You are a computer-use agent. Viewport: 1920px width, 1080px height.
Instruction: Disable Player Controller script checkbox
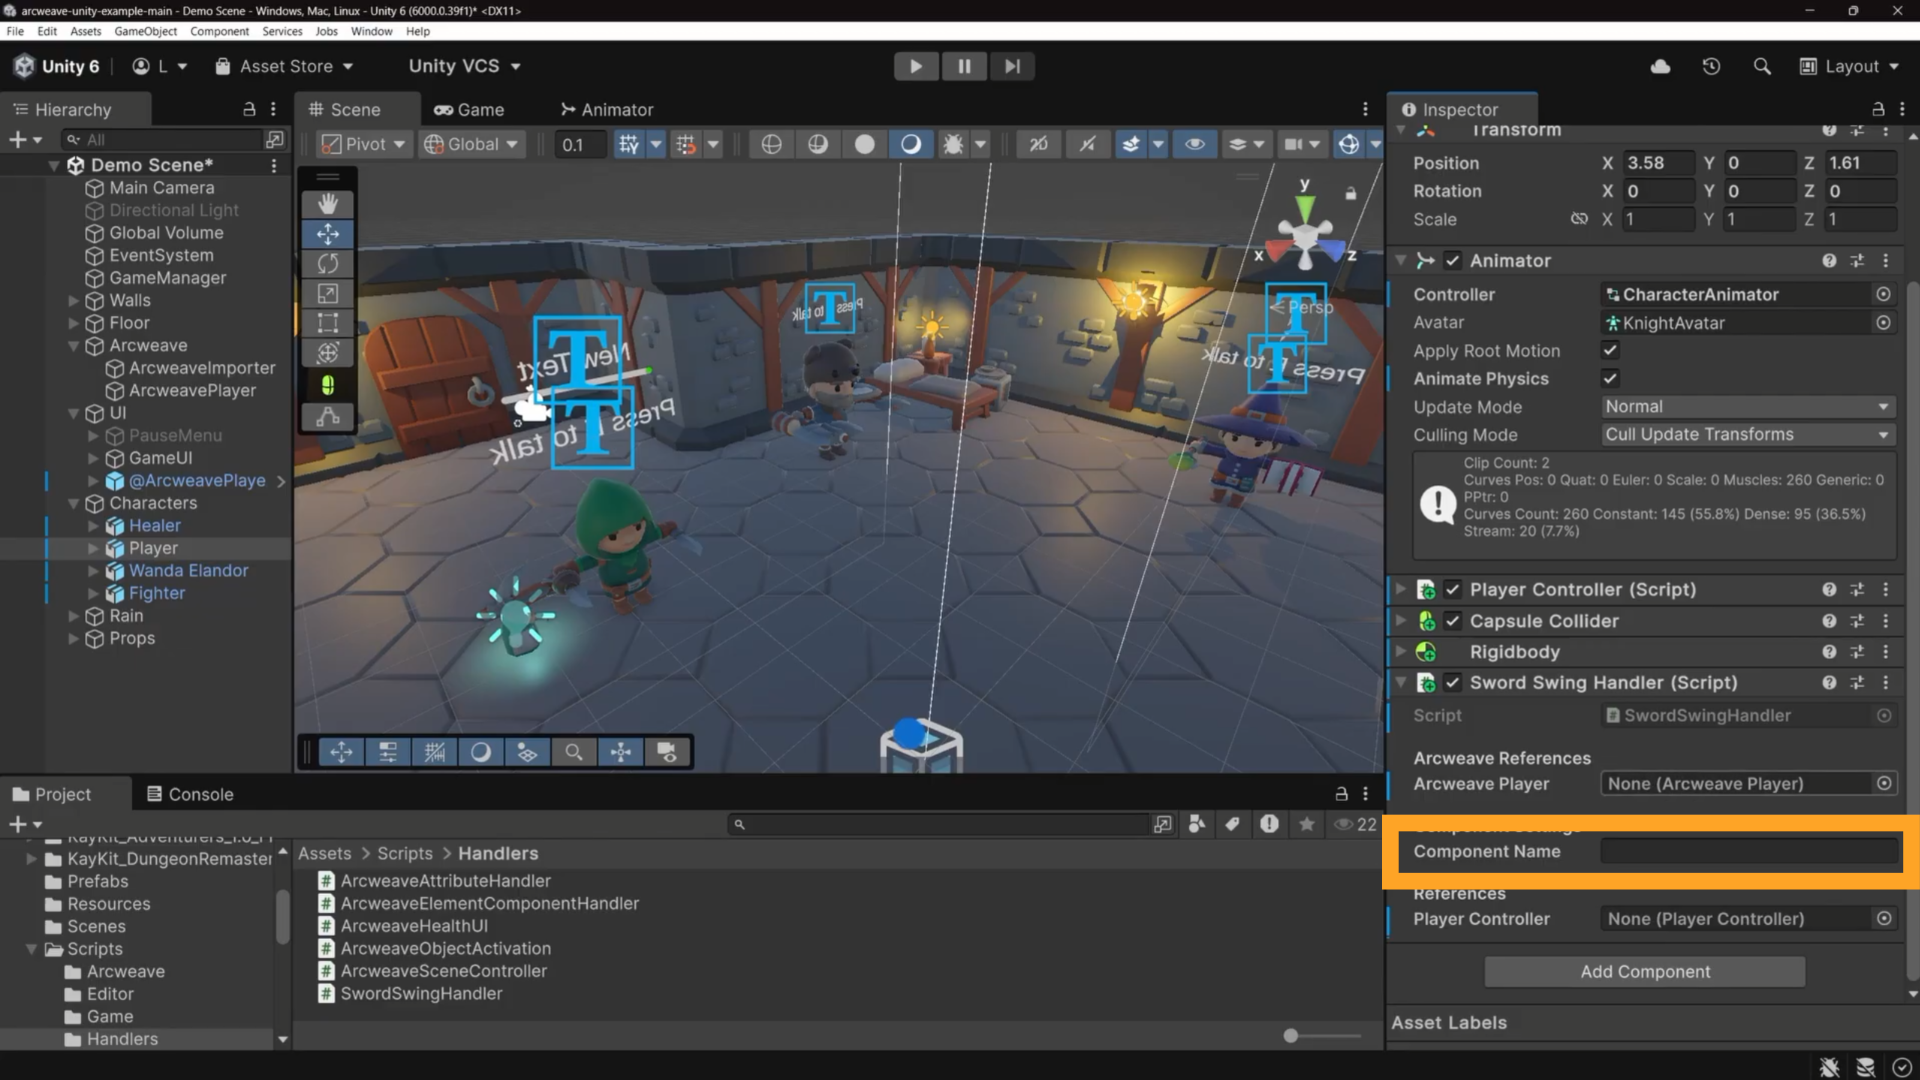[1452, 589]
